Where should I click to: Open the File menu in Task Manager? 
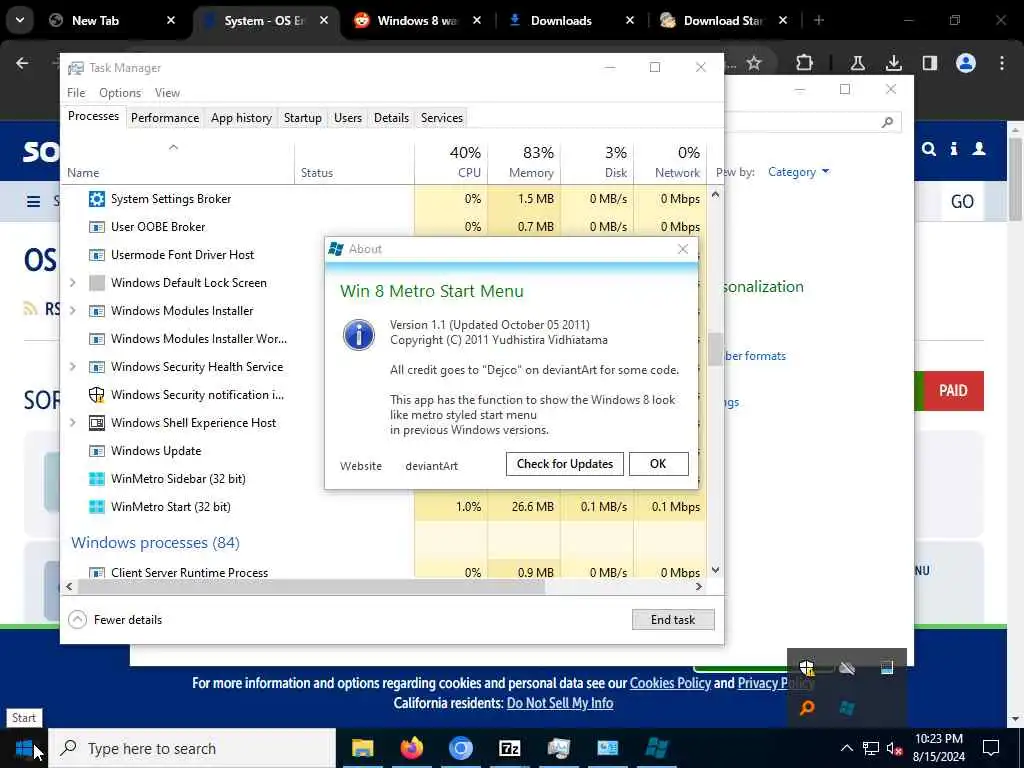76,93
